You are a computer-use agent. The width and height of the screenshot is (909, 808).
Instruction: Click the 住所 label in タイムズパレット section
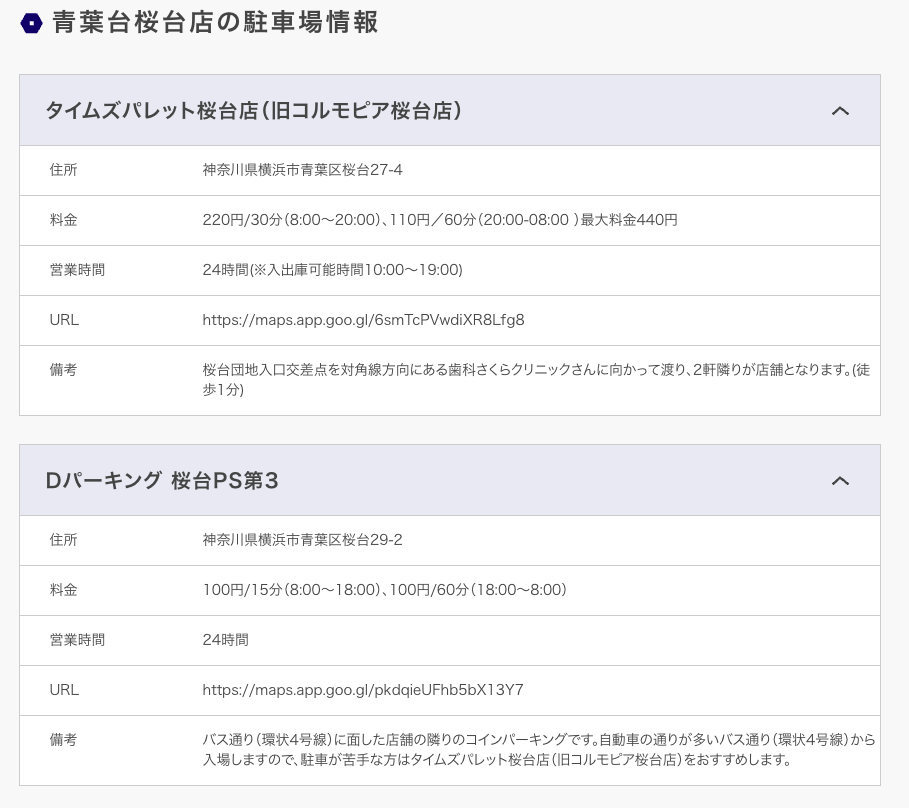coord(63,170)
